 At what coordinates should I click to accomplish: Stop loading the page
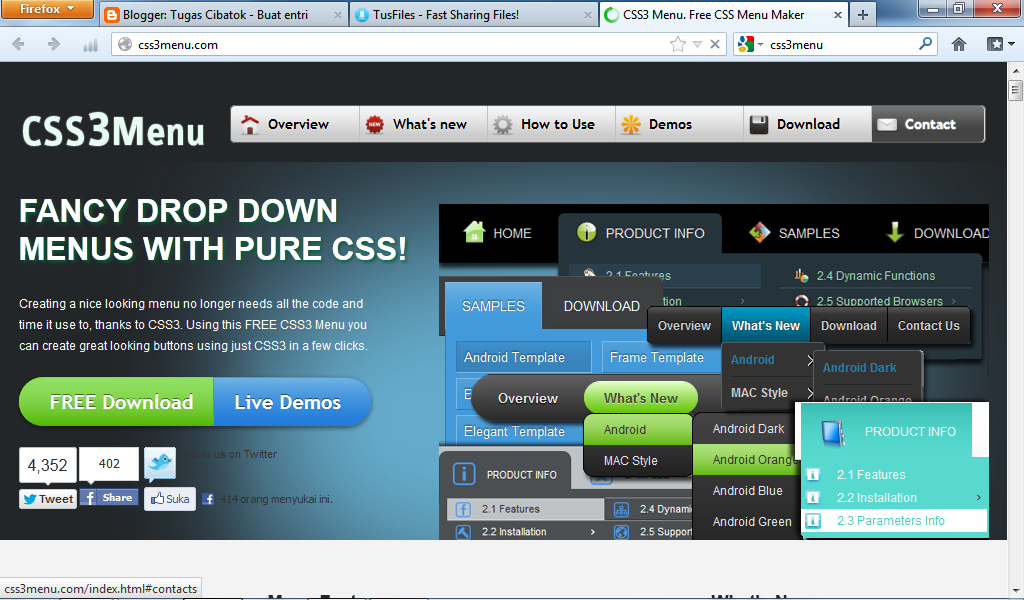(714, 44)
